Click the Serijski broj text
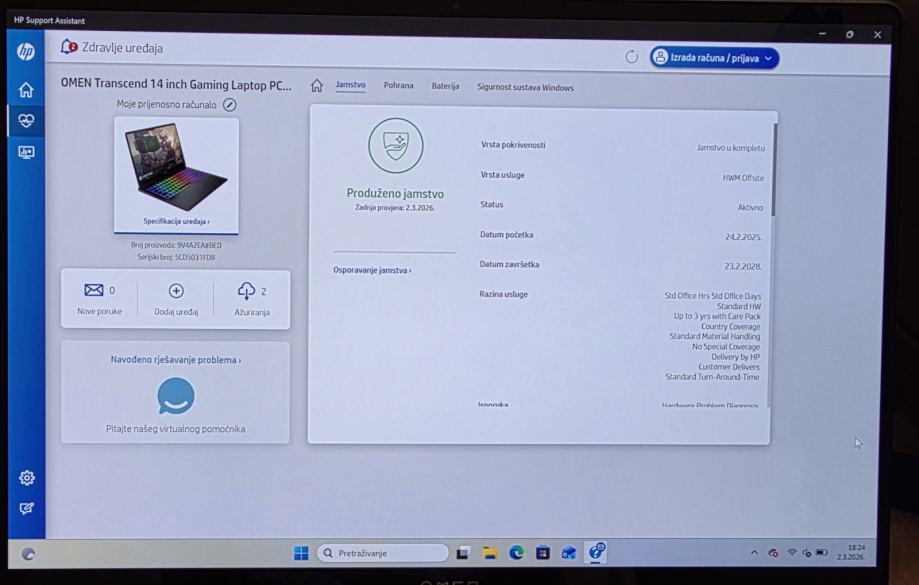This screenshot has height=585, width=919. [176, 257]
